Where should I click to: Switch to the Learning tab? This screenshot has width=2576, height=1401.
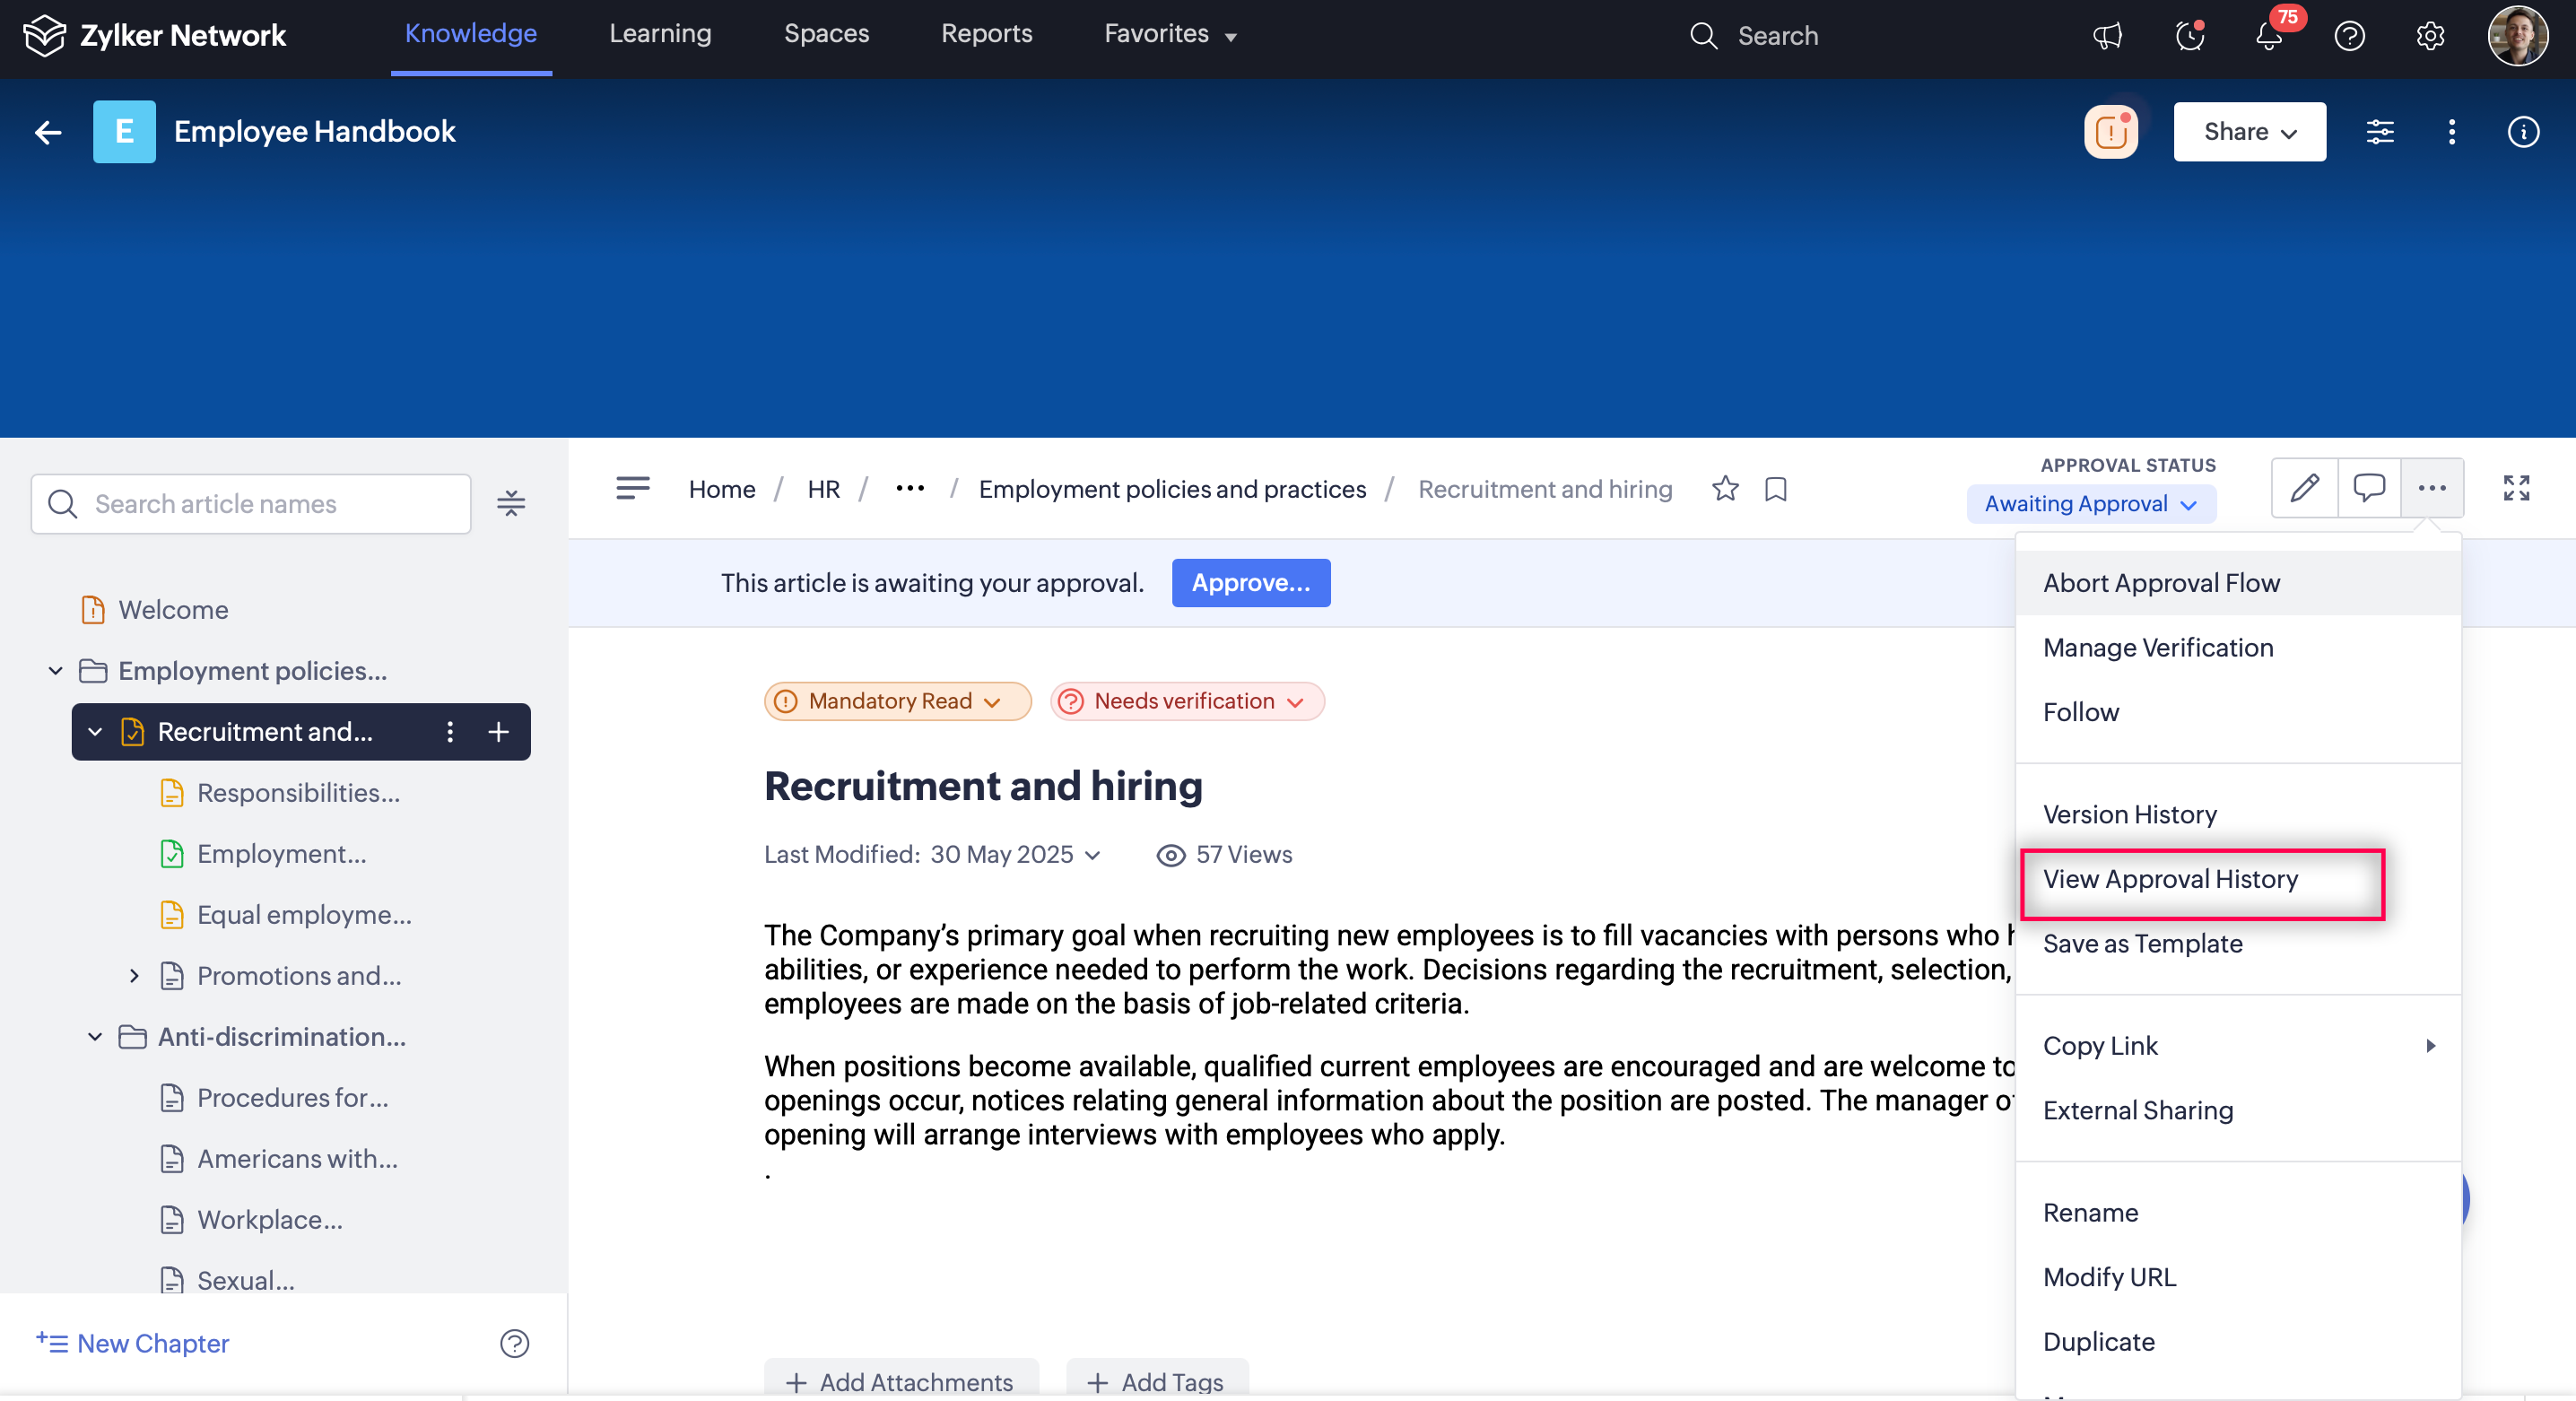coord(660,34)
